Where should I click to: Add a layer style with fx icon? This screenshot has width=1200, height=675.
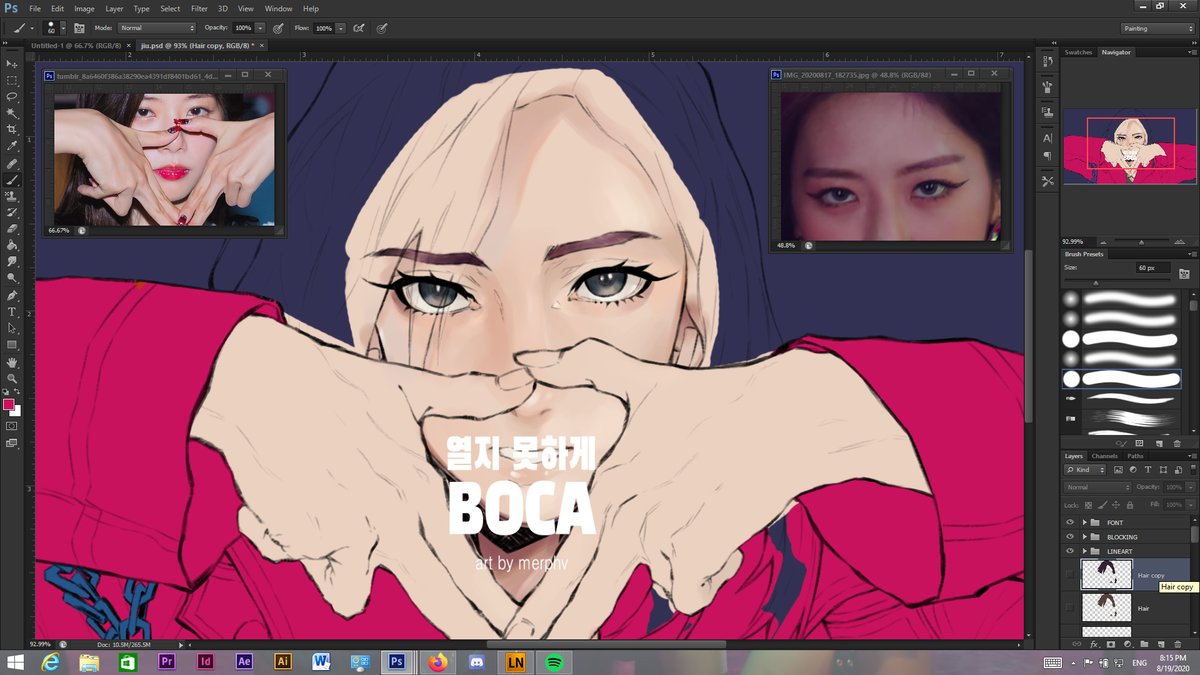1094,644
